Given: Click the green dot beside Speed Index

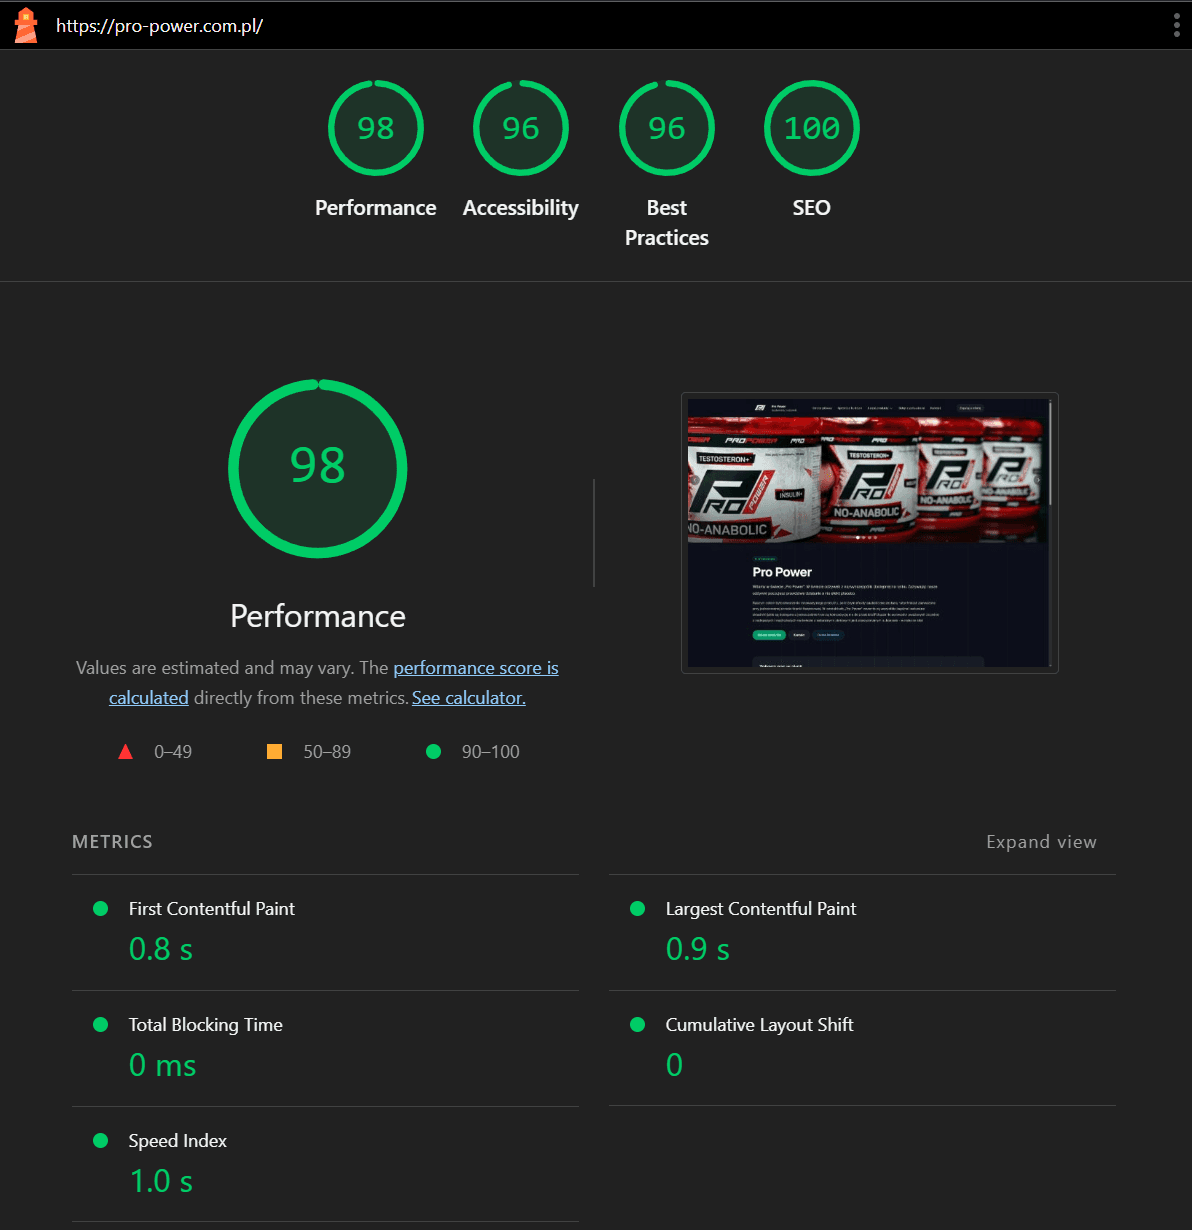Looking at the screenshot, I should [100, 1140].
